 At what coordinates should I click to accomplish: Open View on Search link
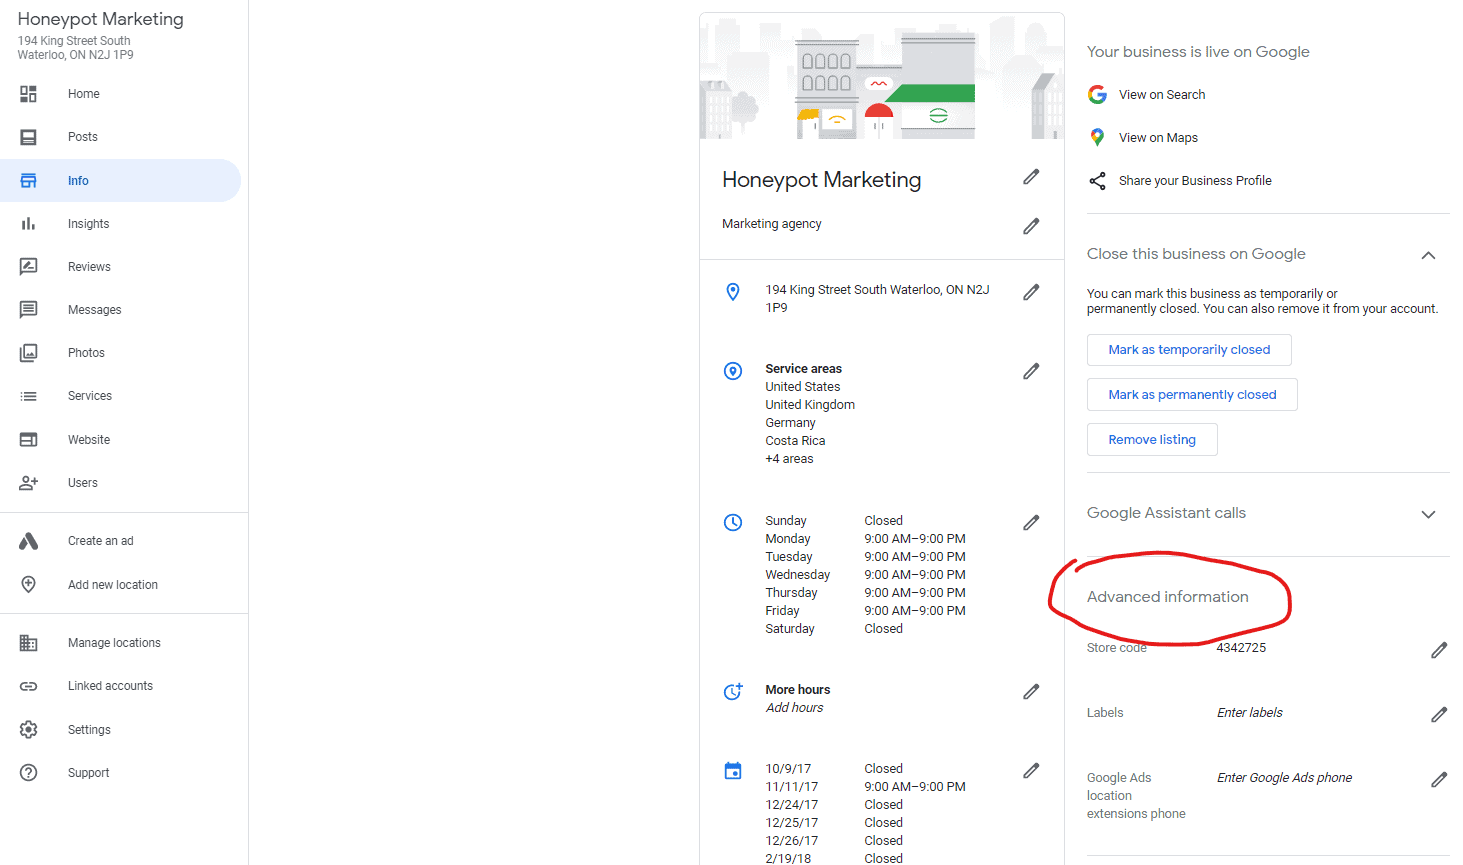point(1162,95)
